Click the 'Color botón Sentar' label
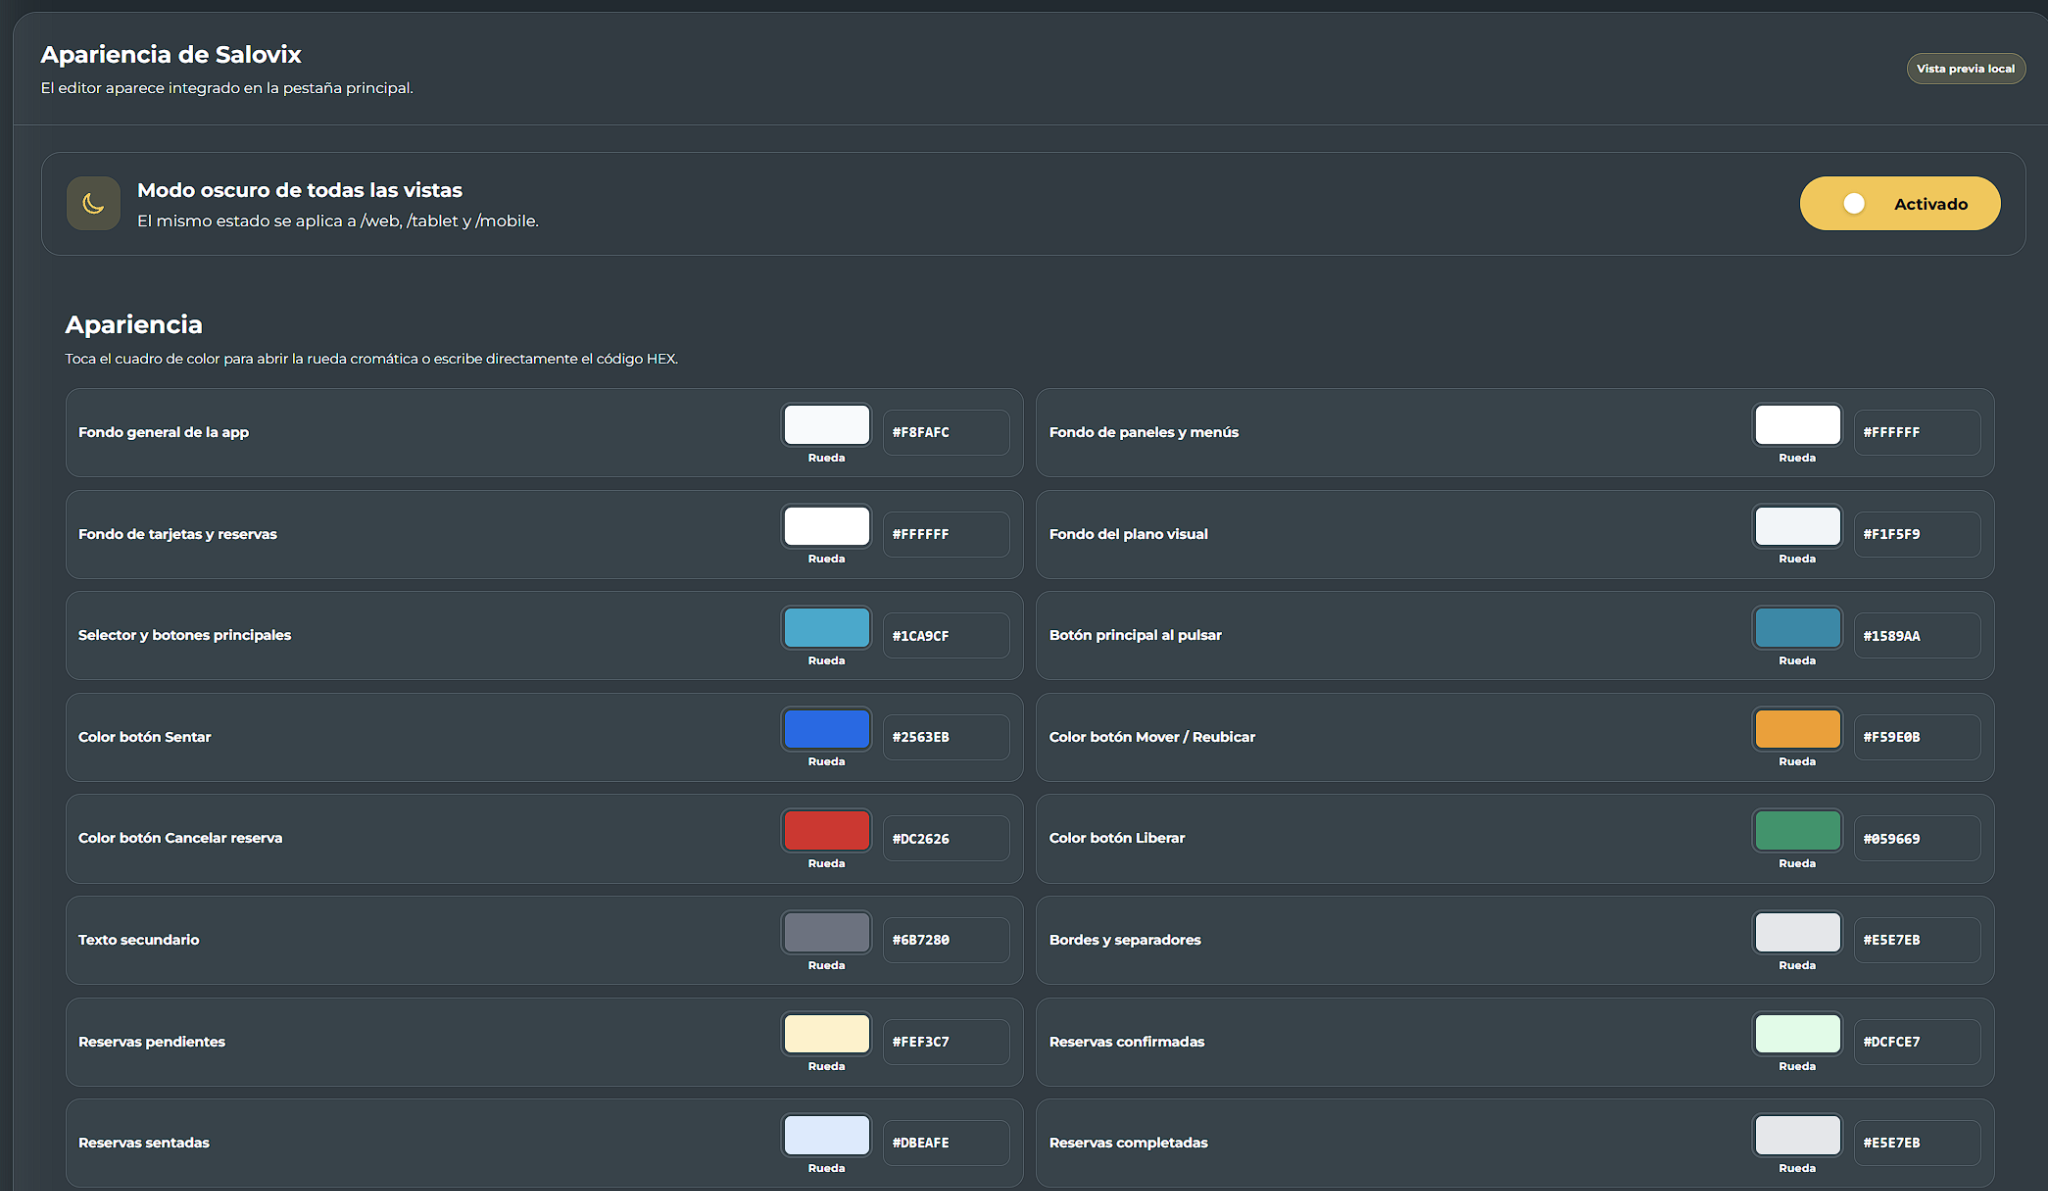This screenshot has height=1191, width=2048. point(145,737)
